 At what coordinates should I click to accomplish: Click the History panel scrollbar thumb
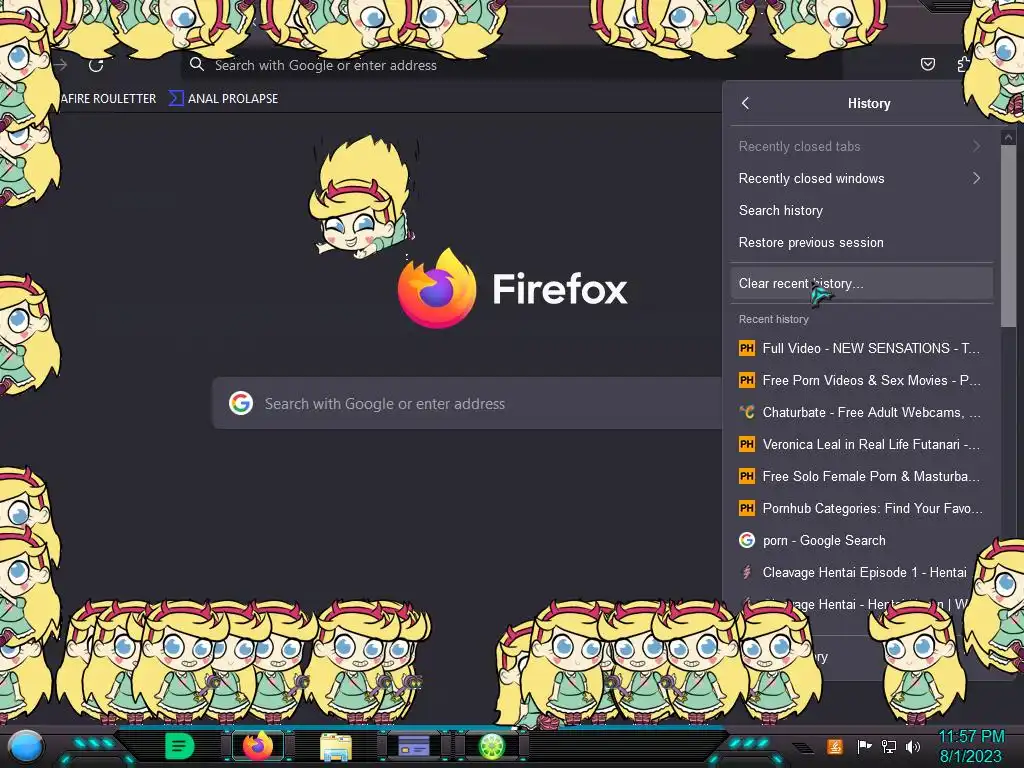click(1008, 235)
